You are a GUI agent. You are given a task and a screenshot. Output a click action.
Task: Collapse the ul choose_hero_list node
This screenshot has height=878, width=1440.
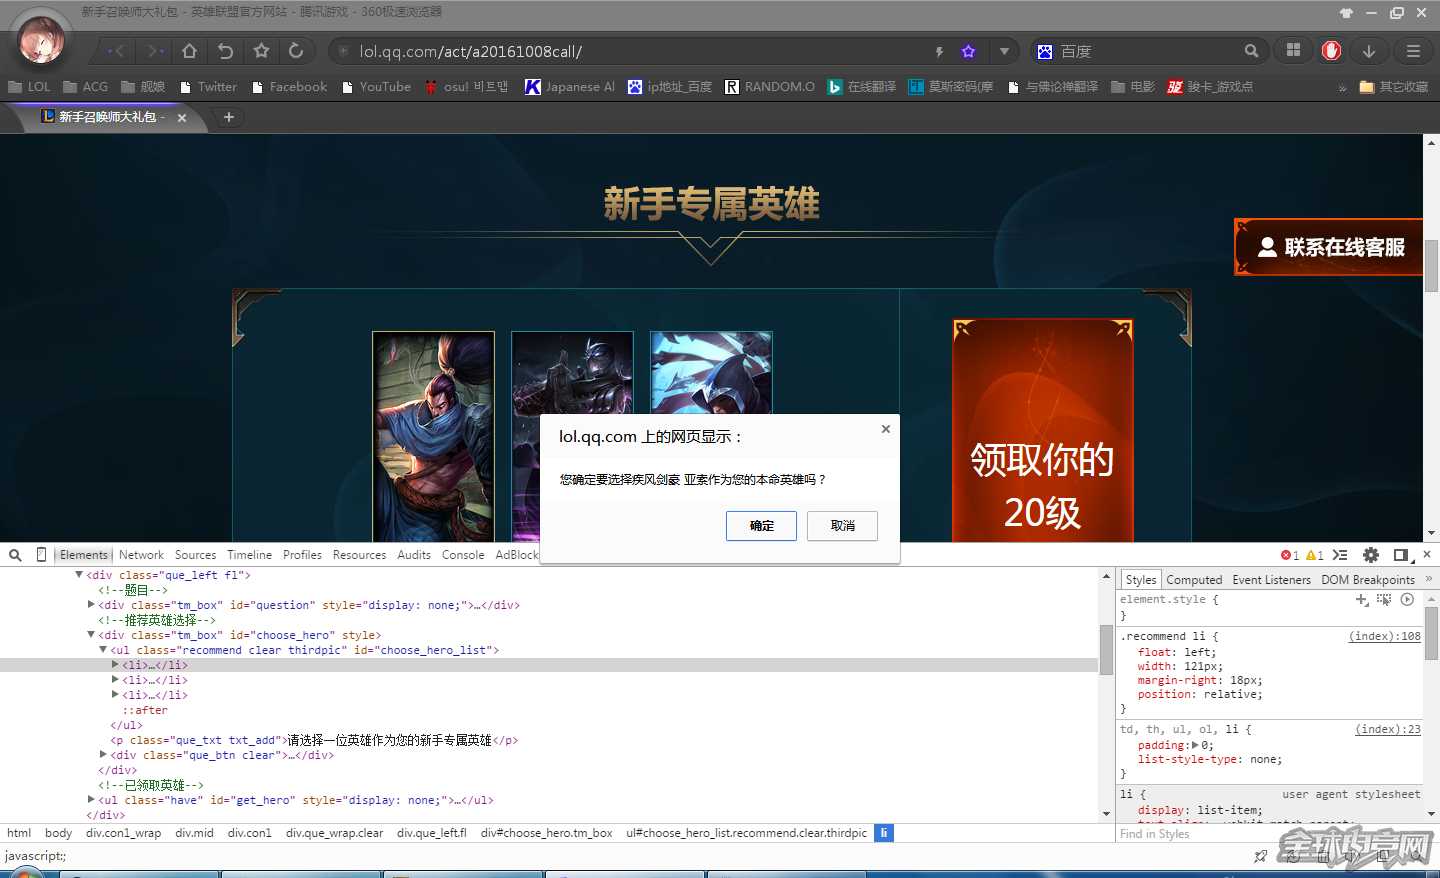click(x=103, y=650)
